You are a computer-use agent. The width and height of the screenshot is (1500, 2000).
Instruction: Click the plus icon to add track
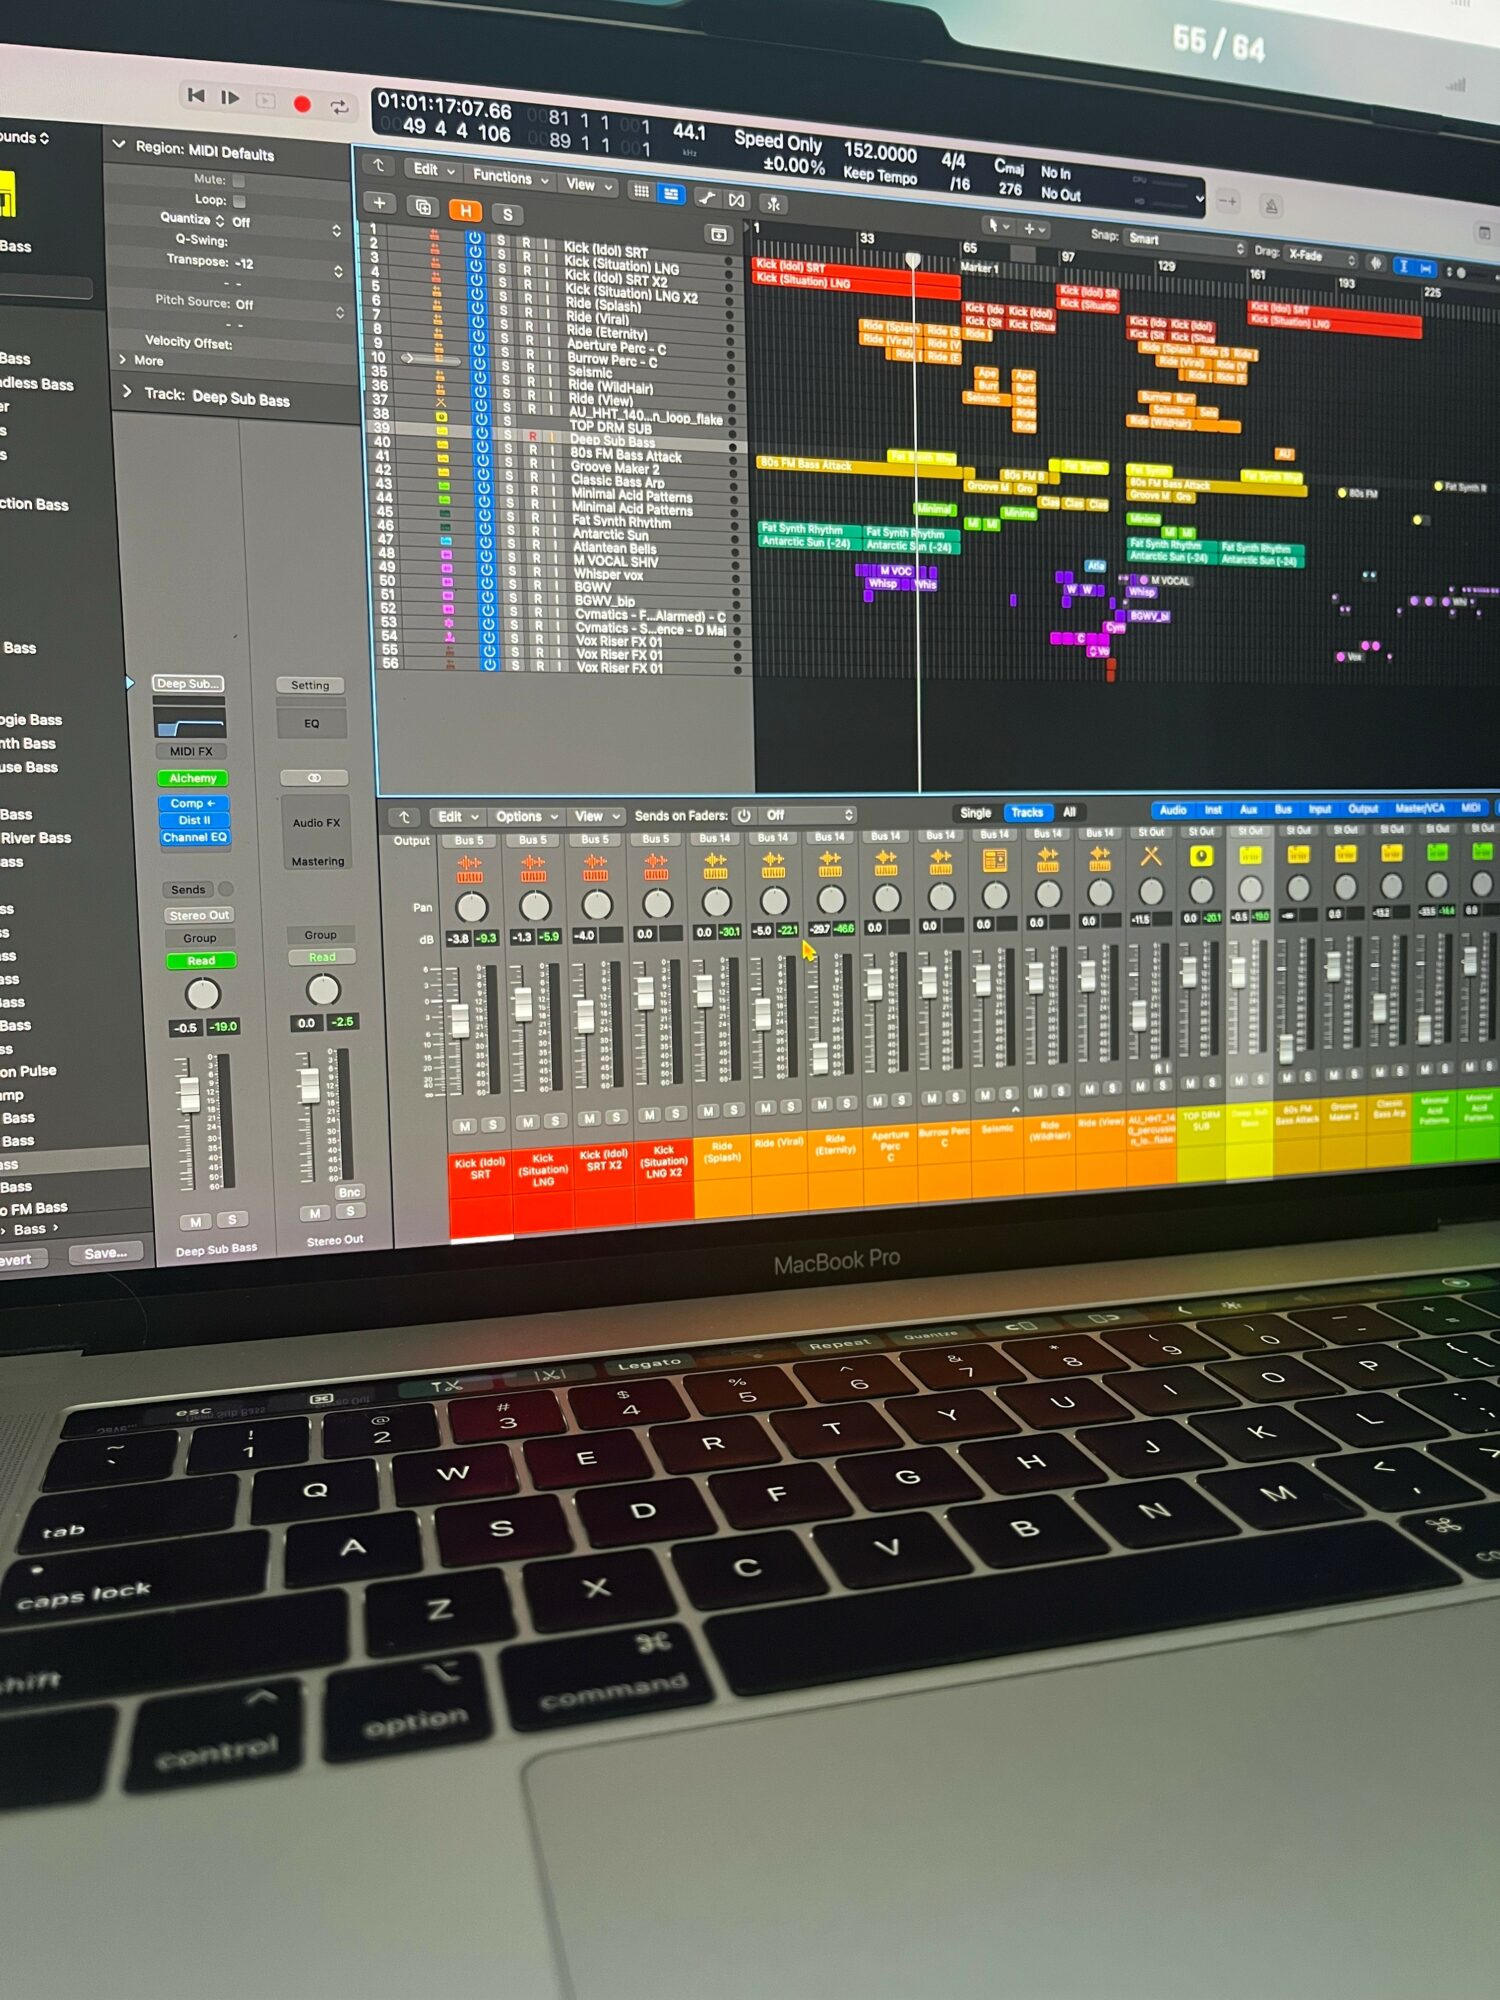point(380,203)
